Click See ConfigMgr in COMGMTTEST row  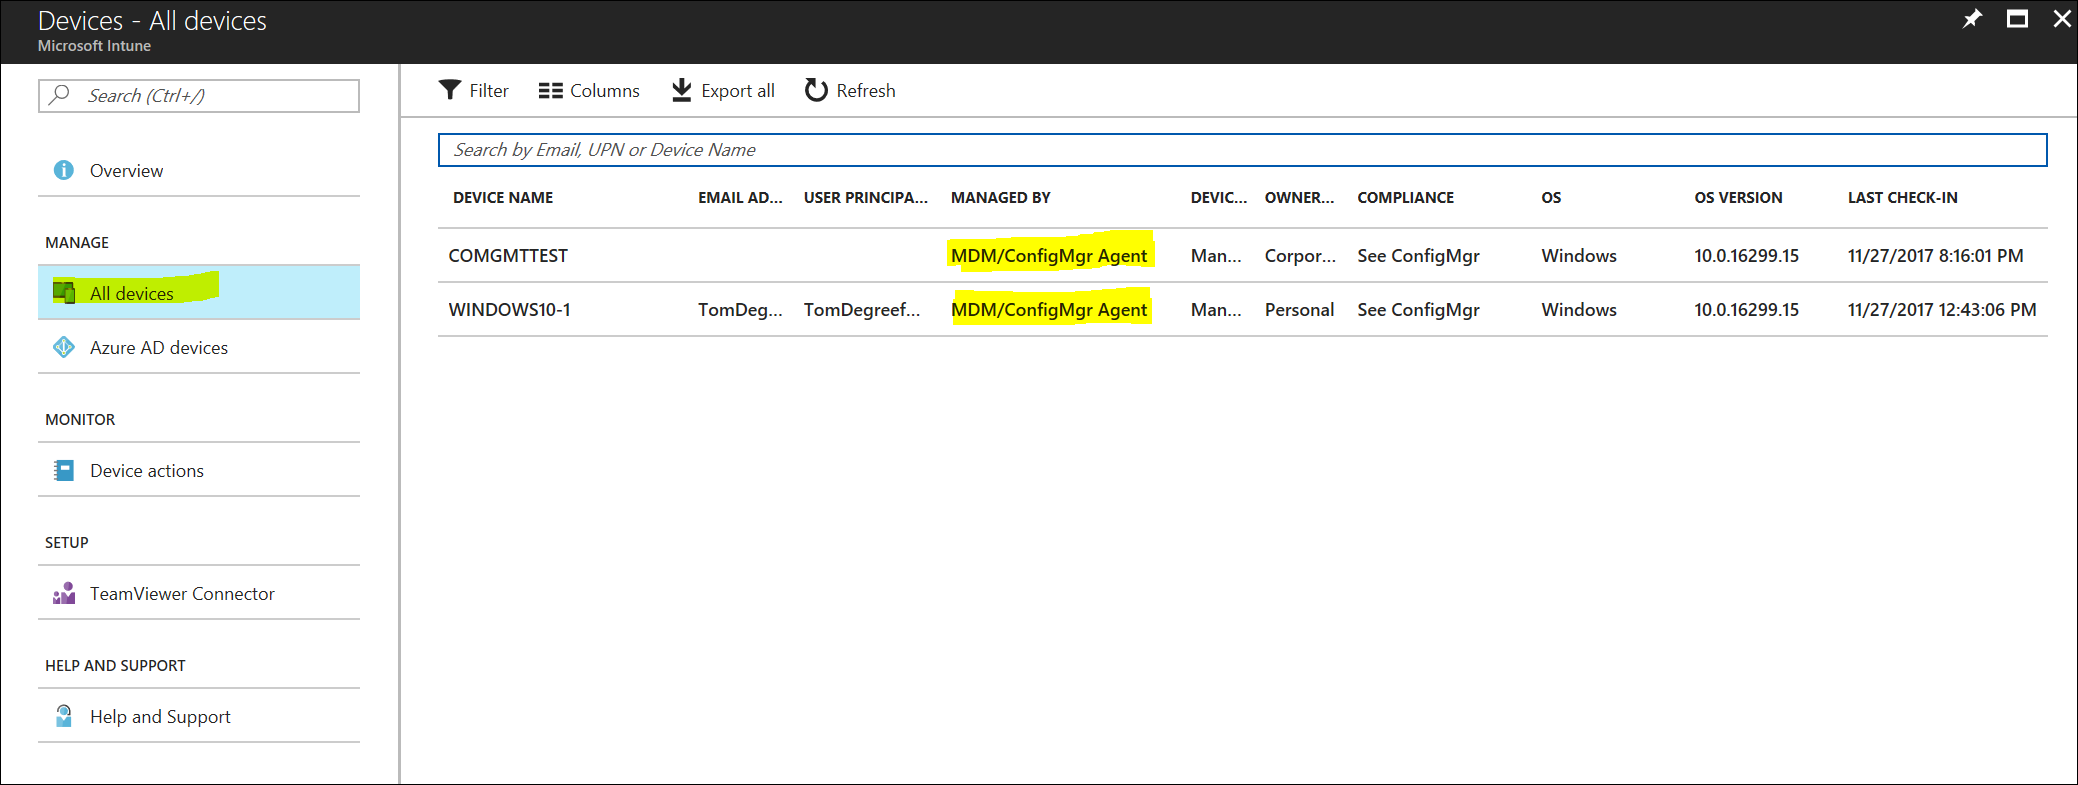click(x=1418, y=256)
